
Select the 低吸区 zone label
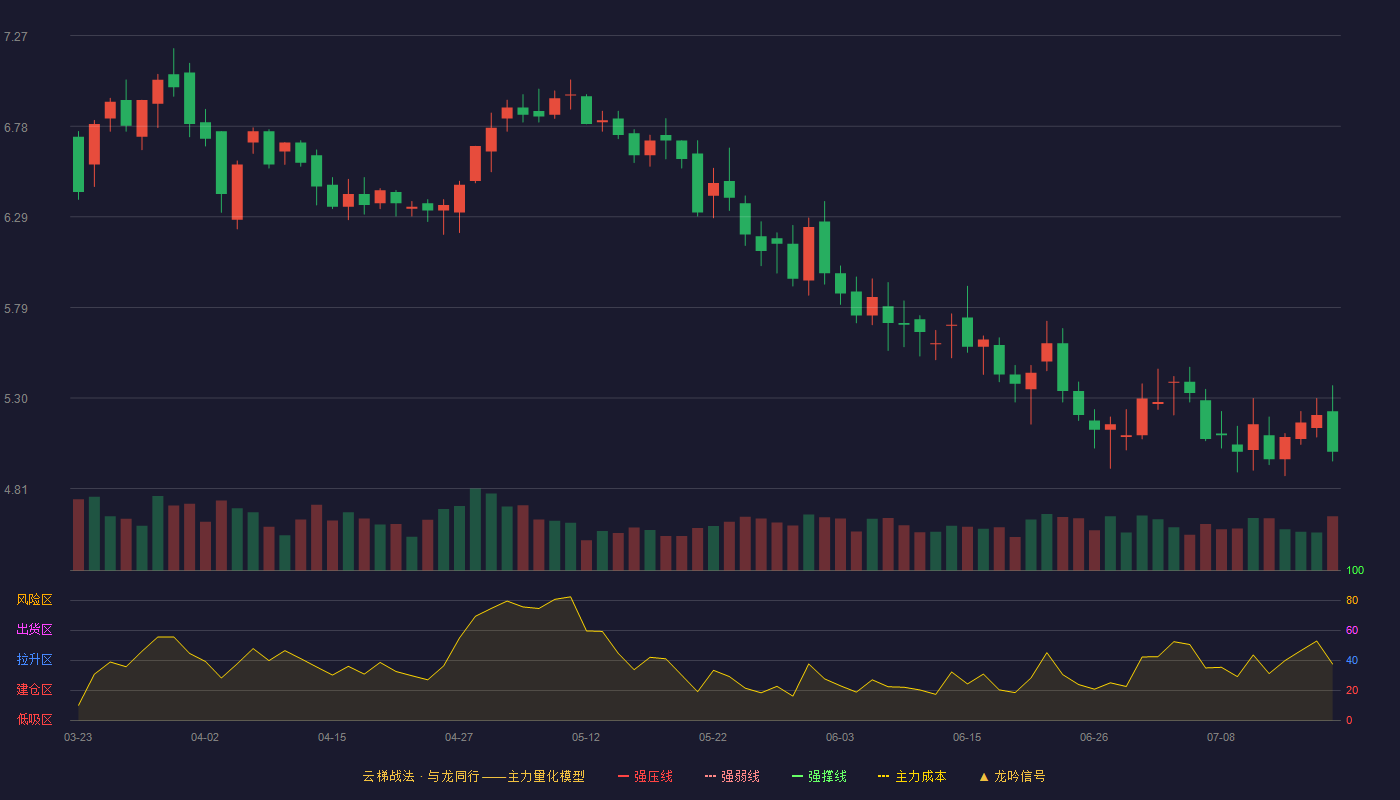tap(34, 719)
